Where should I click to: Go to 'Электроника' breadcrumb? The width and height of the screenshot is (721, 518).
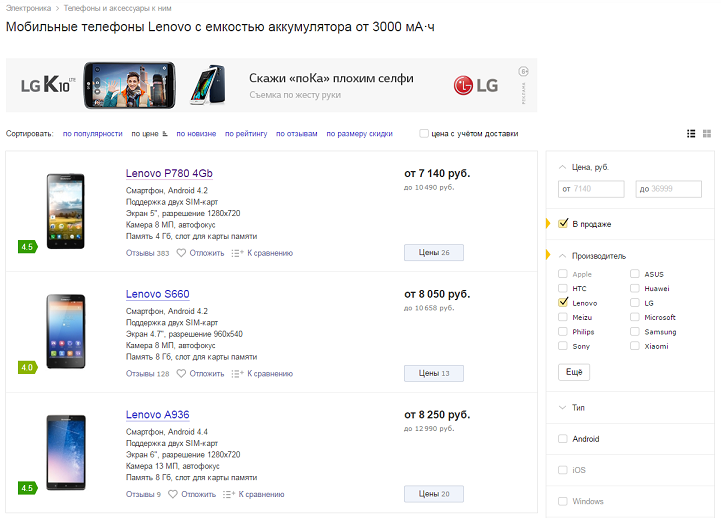(29, 8)
